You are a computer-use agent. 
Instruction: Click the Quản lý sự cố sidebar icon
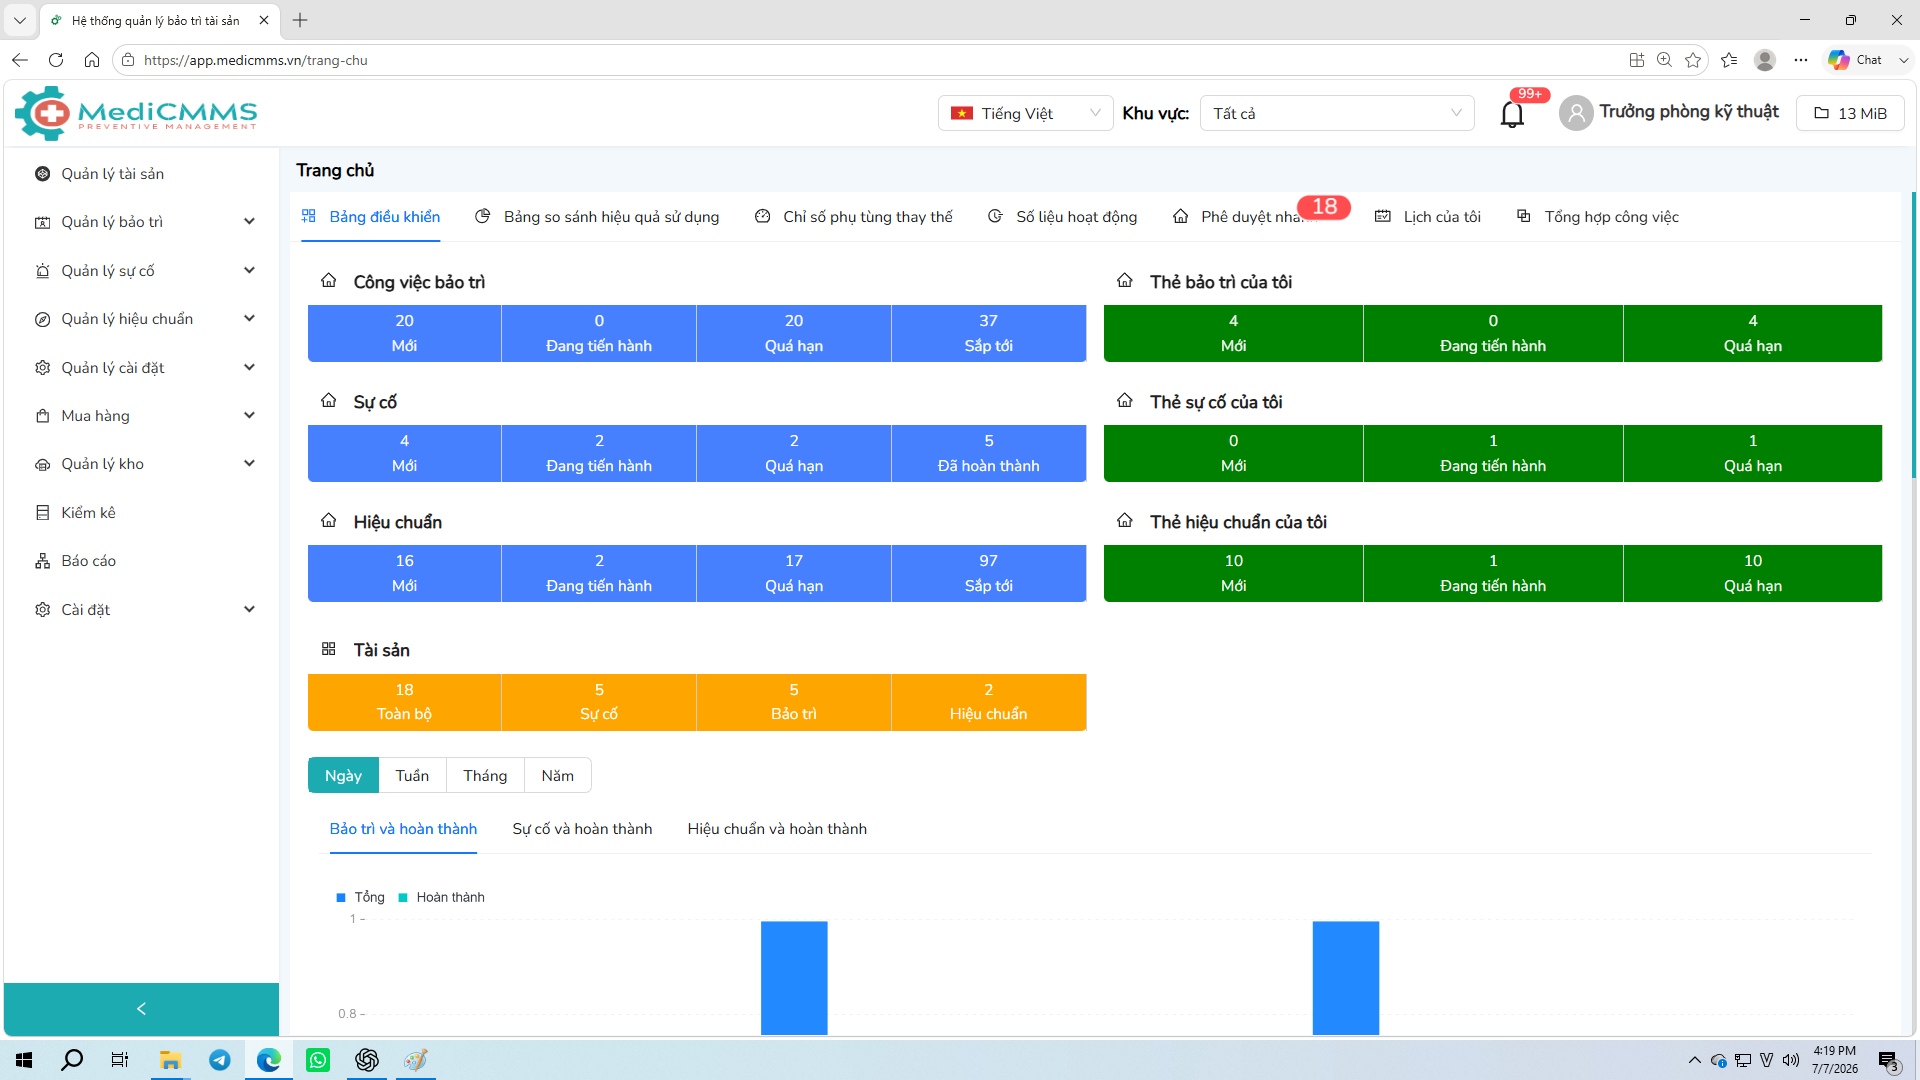click(42, 271)
